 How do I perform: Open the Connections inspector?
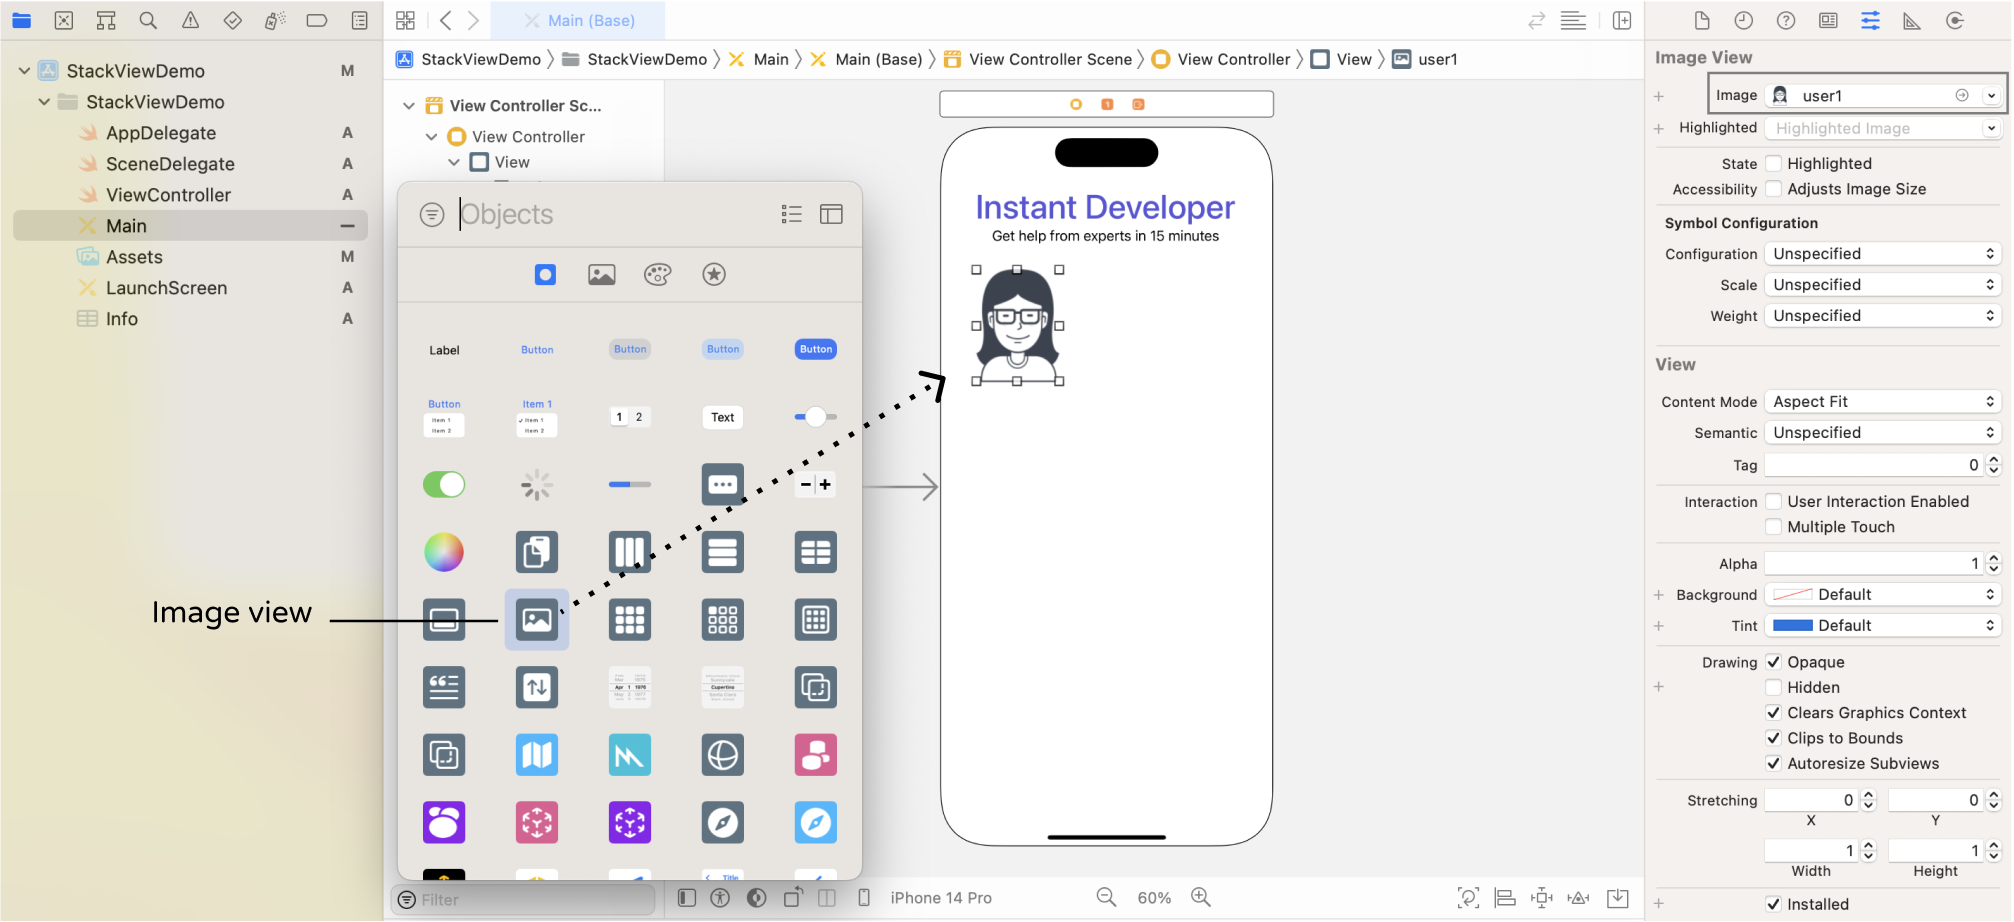[x=1955, y=20]
